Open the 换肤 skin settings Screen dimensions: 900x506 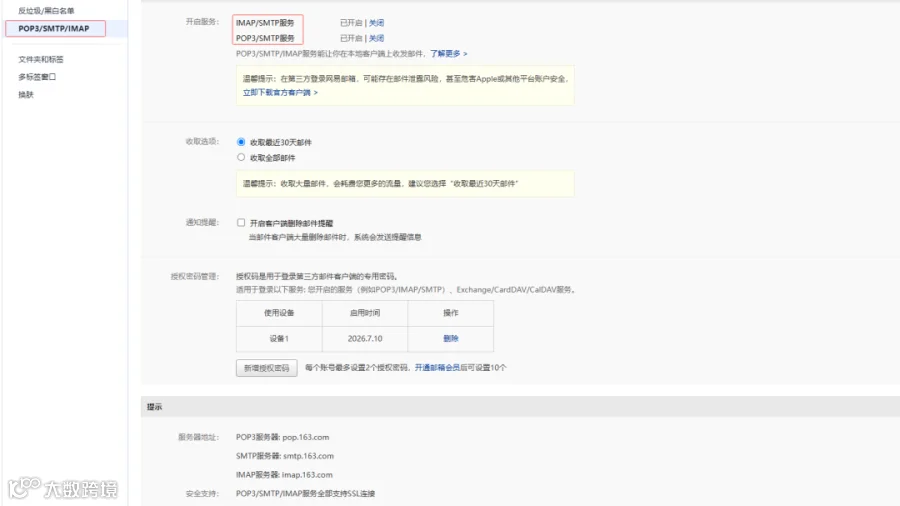(x=26, y=95)
